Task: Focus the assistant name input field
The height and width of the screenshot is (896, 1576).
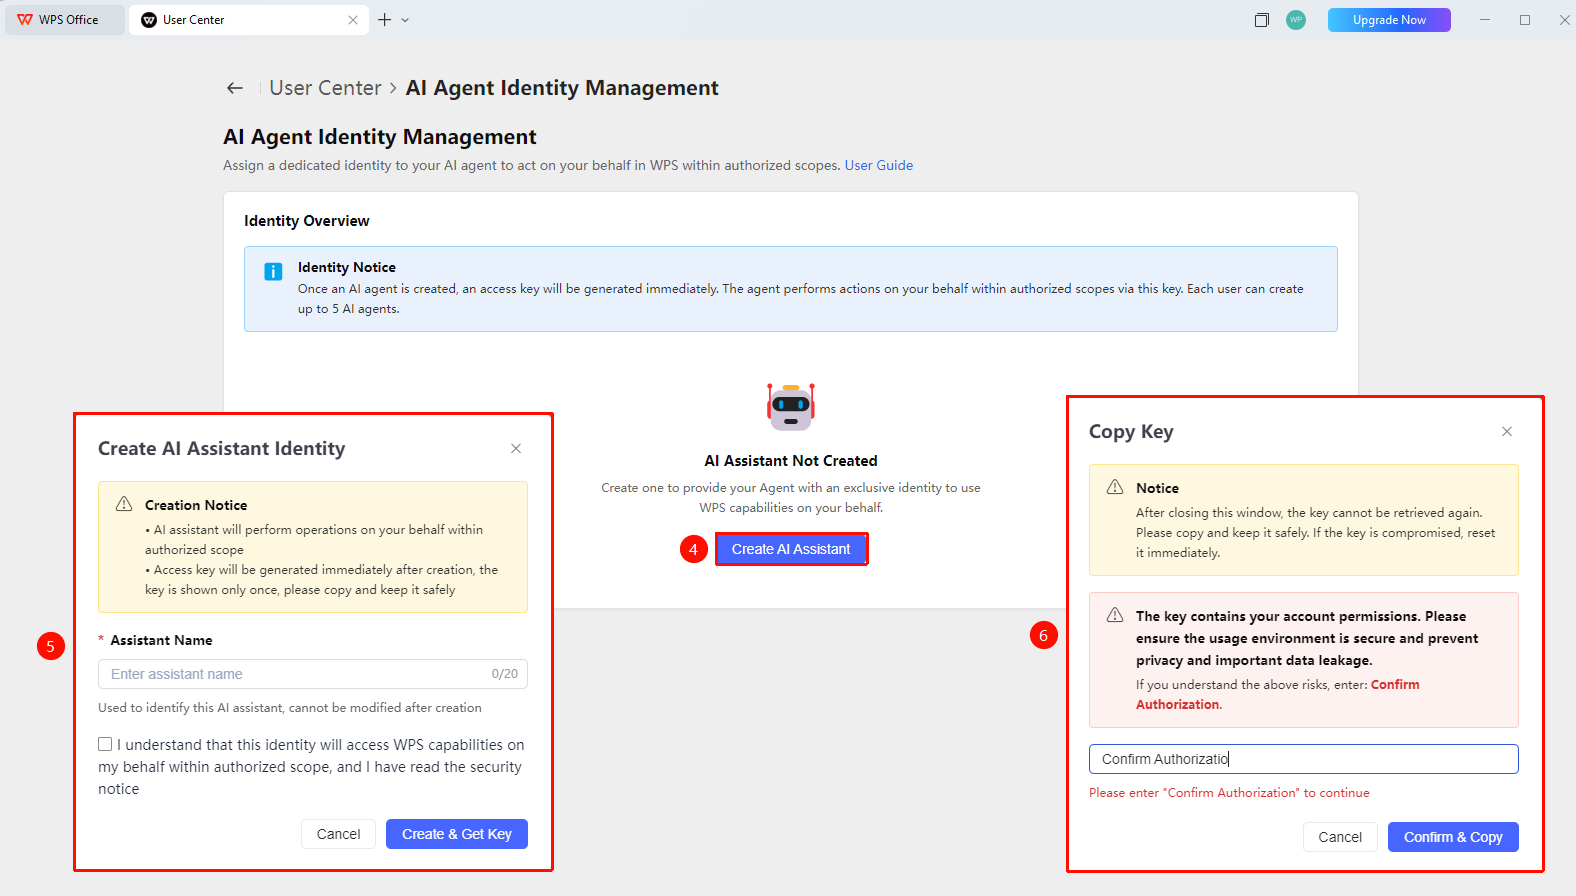Action: pyautogui.click(x=313, y=674)
